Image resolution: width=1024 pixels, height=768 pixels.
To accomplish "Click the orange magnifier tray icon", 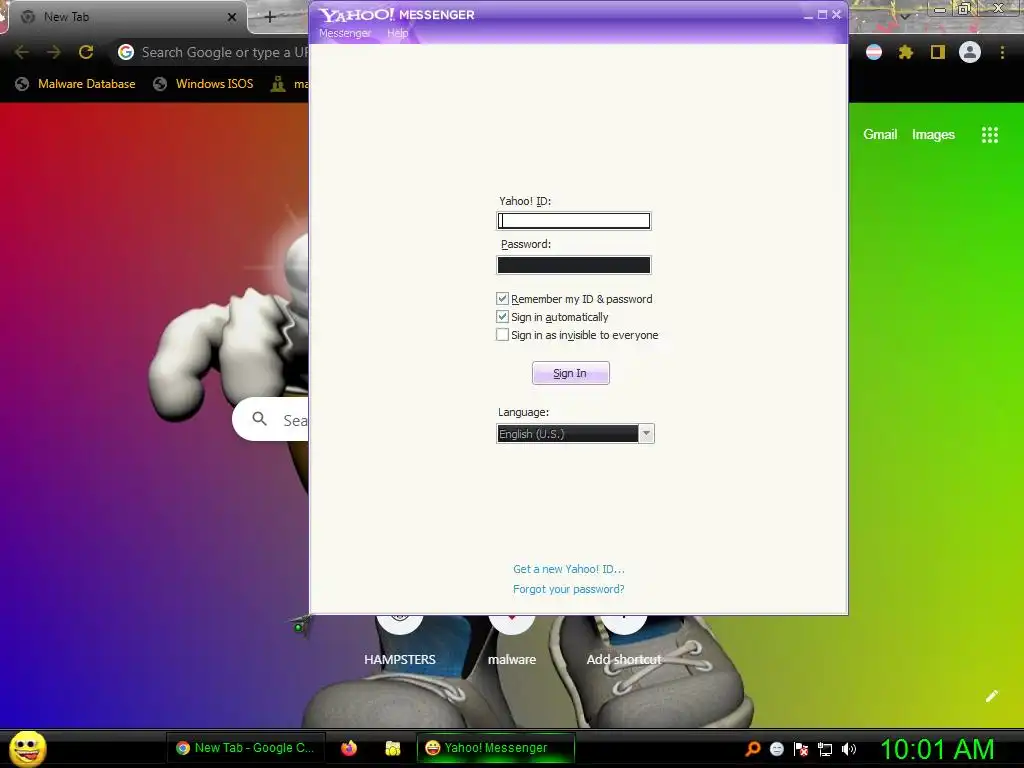I will pos(753,749).
